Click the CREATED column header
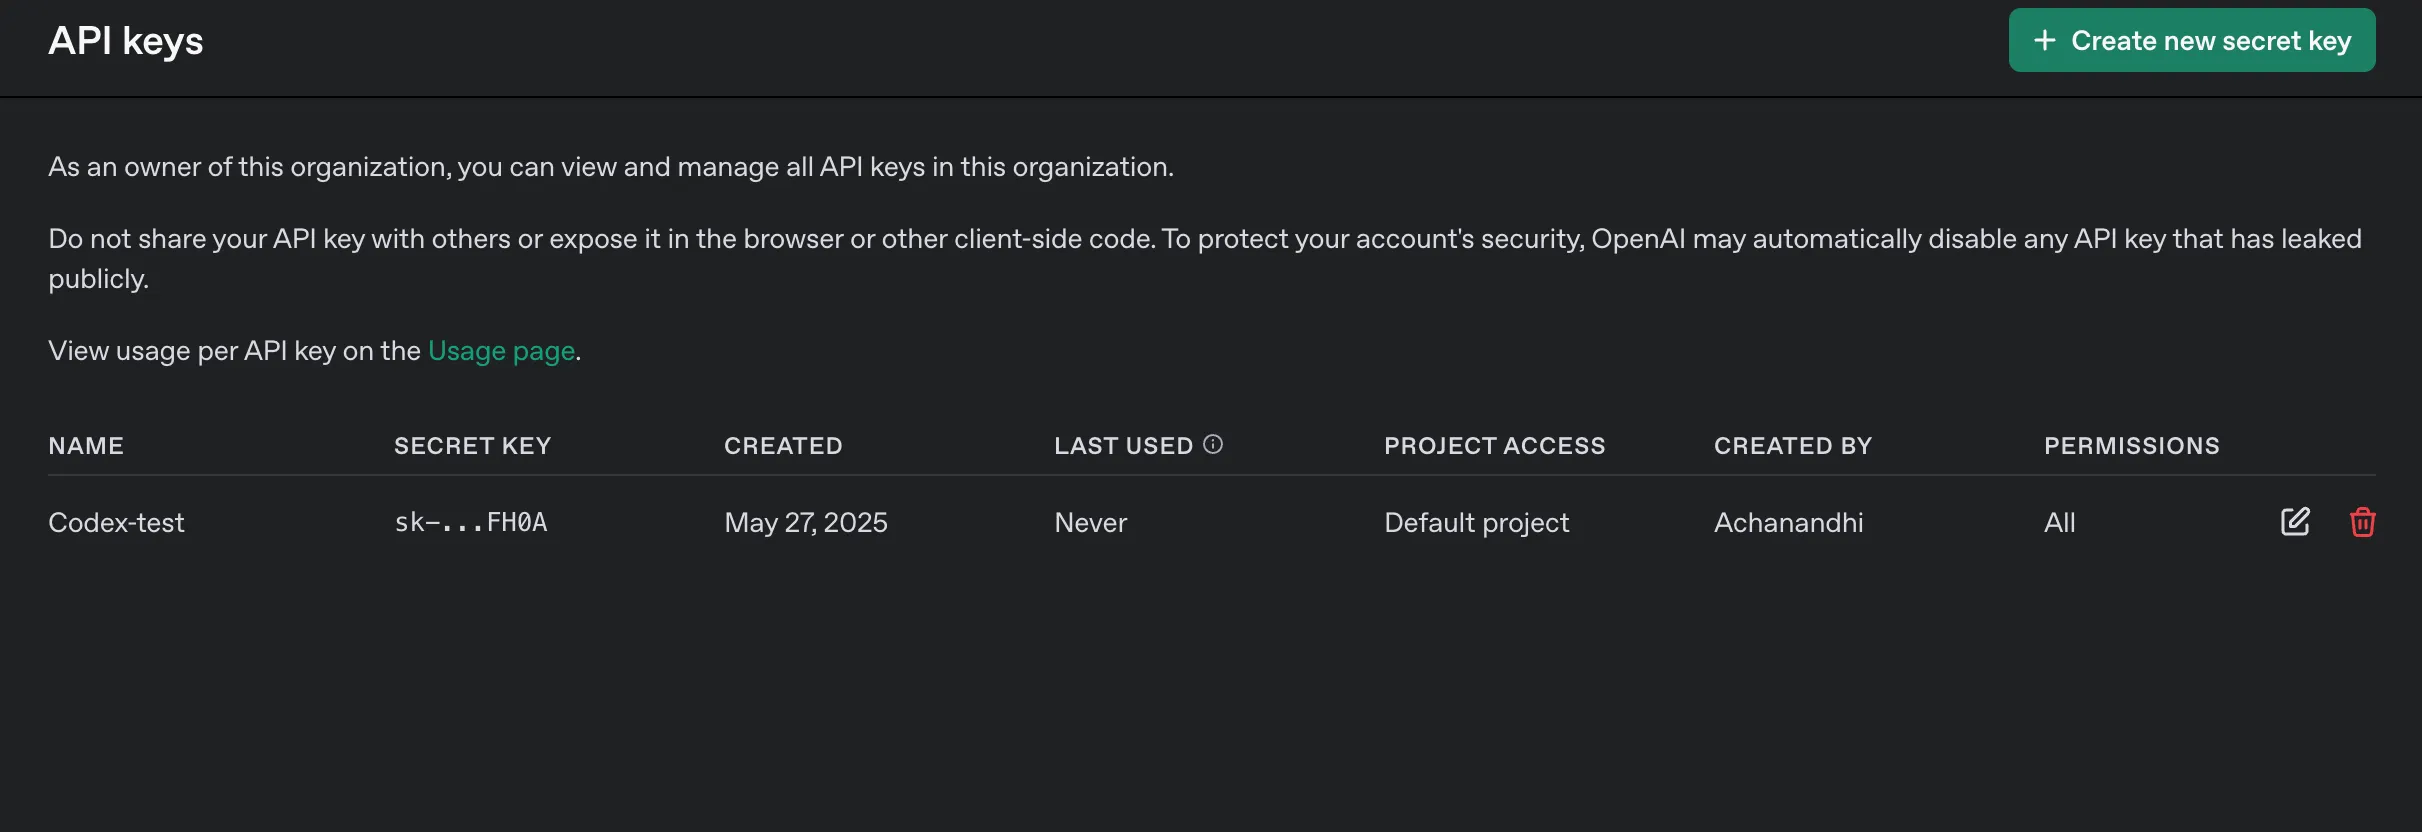Viewport: 2422px width, 832px height. point(783,446)
